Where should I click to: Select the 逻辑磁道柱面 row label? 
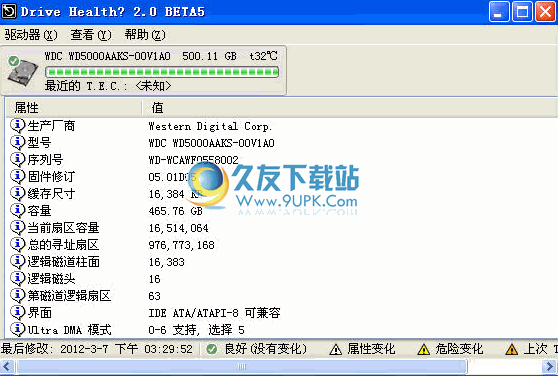click(x=63, y=262)
